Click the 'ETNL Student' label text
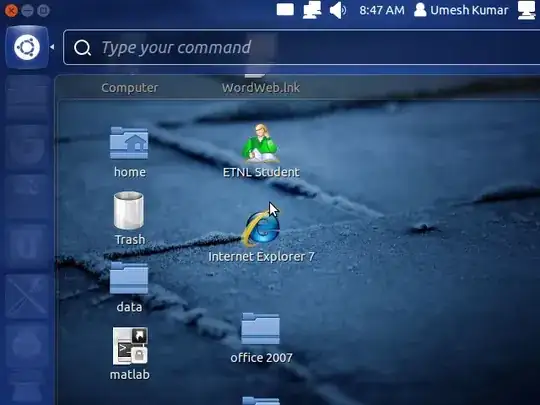This screenshot has height=405, width=540. (261, 172)
